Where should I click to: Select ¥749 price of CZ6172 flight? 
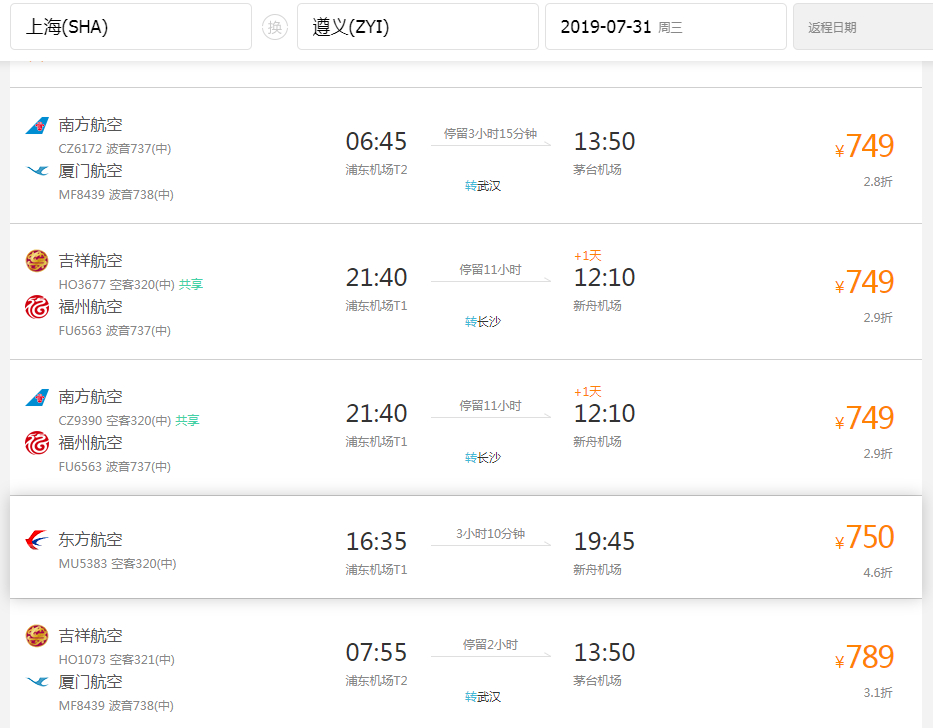tap(864, 146)
